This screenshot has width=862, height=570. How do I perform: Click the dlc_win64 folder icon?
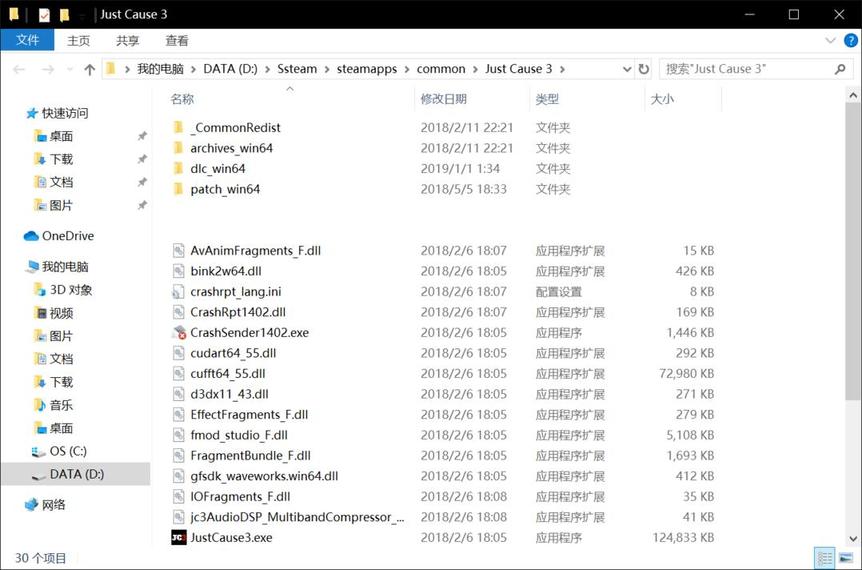[178, 168]
